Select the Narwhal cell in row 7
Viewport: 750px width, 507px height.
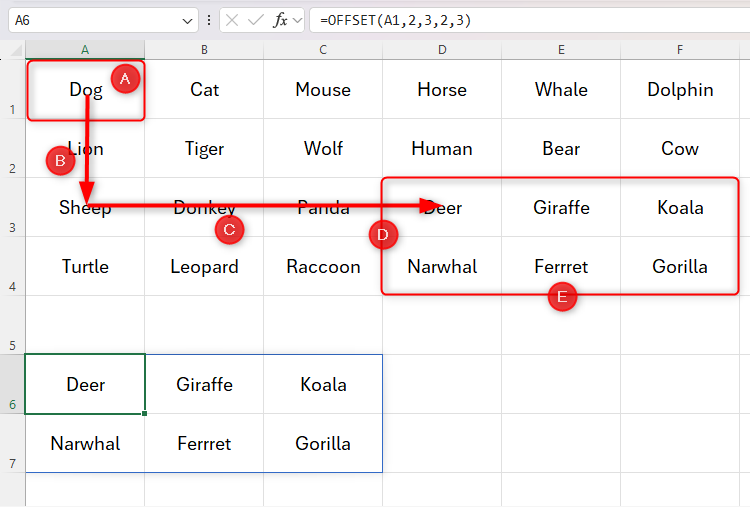pyautogui.click(x=85, y=443)
